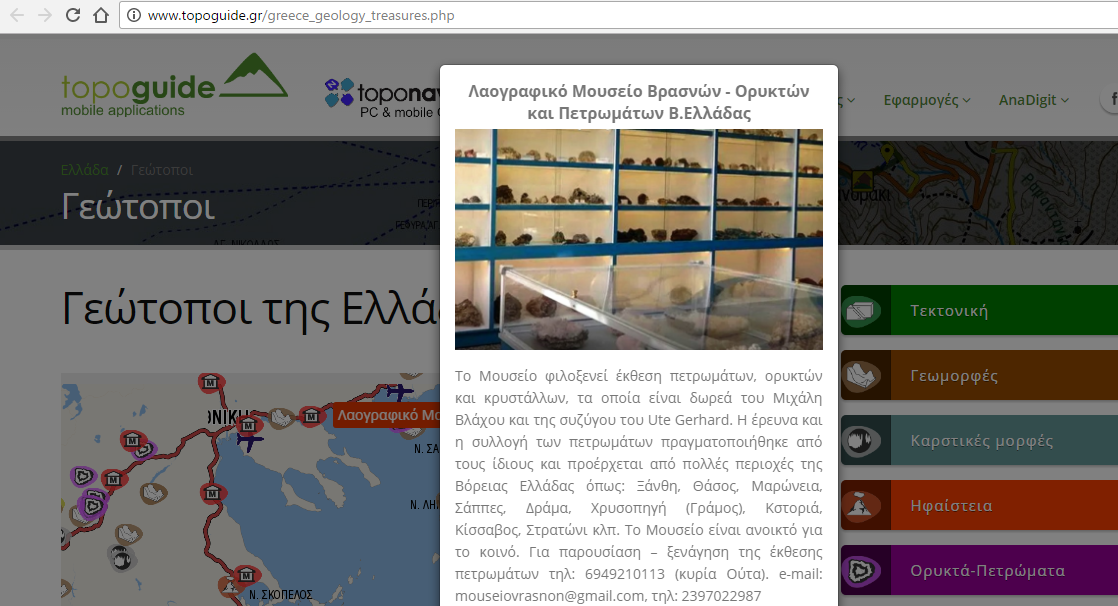Click the airplane marker on the map
The width and height of the screenshot is (1118, 606).
pyautogui.click(x=250, y=436)
